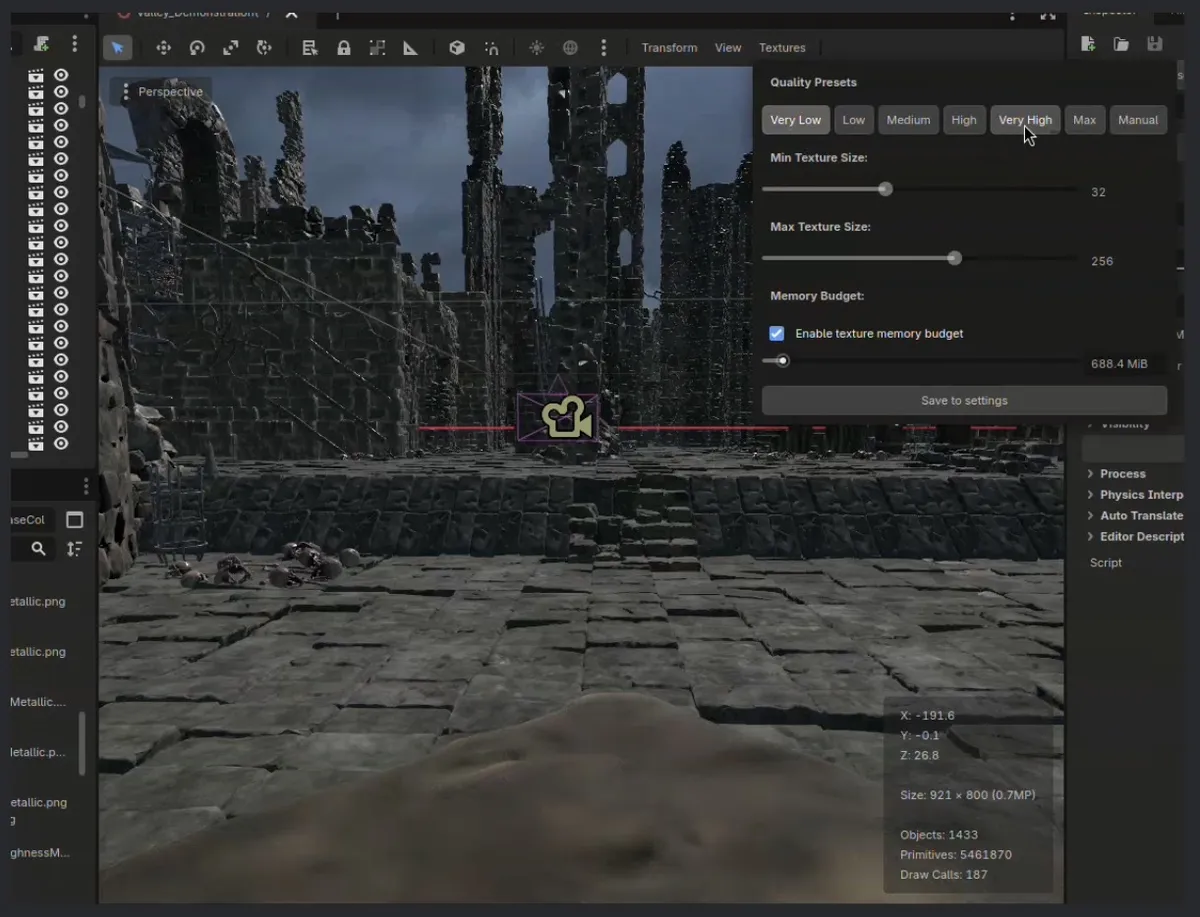This screenshot has height=917, width=1200.
Task: Click the filesystem sort files icon
Action: (x=74, y=549)
